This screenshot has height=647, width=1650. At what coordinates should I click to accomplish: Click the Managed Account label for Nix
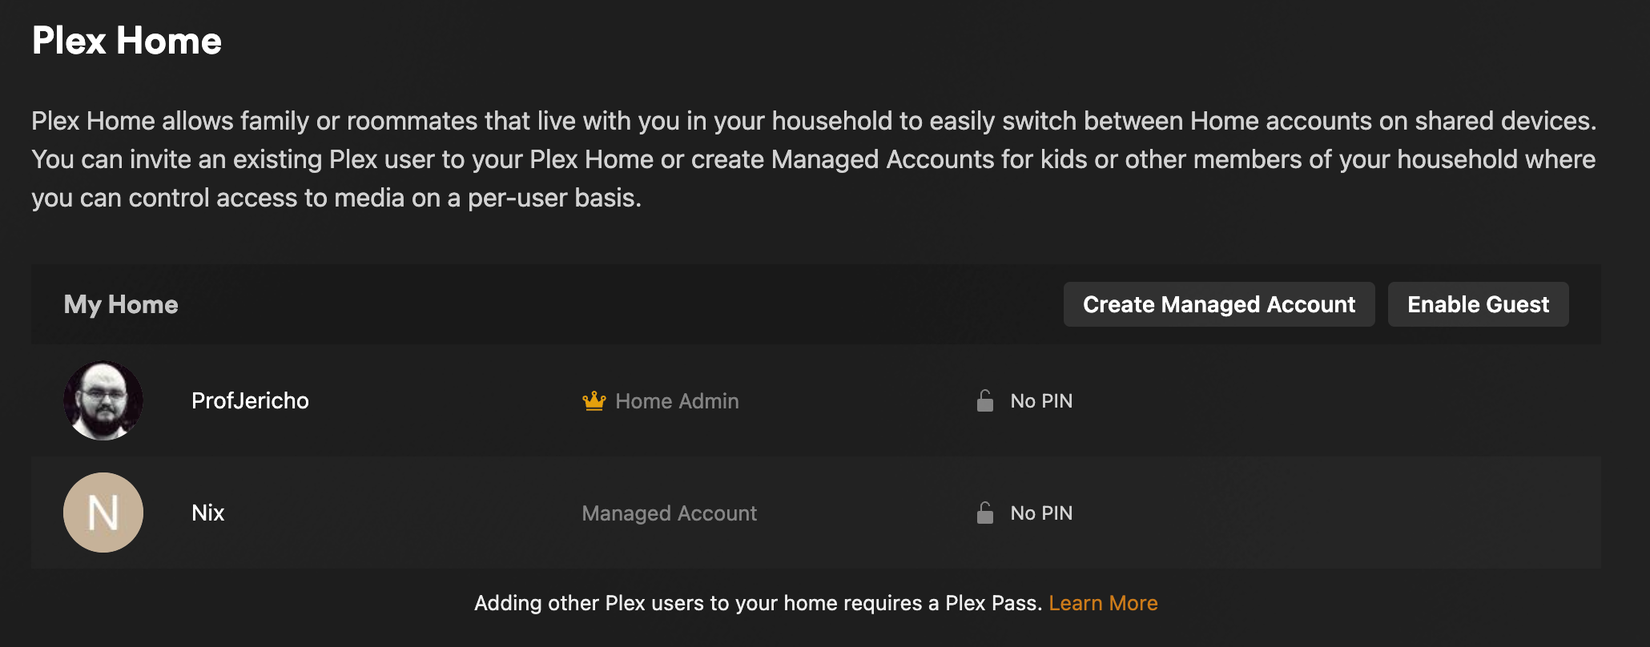[x=669, y=513]
